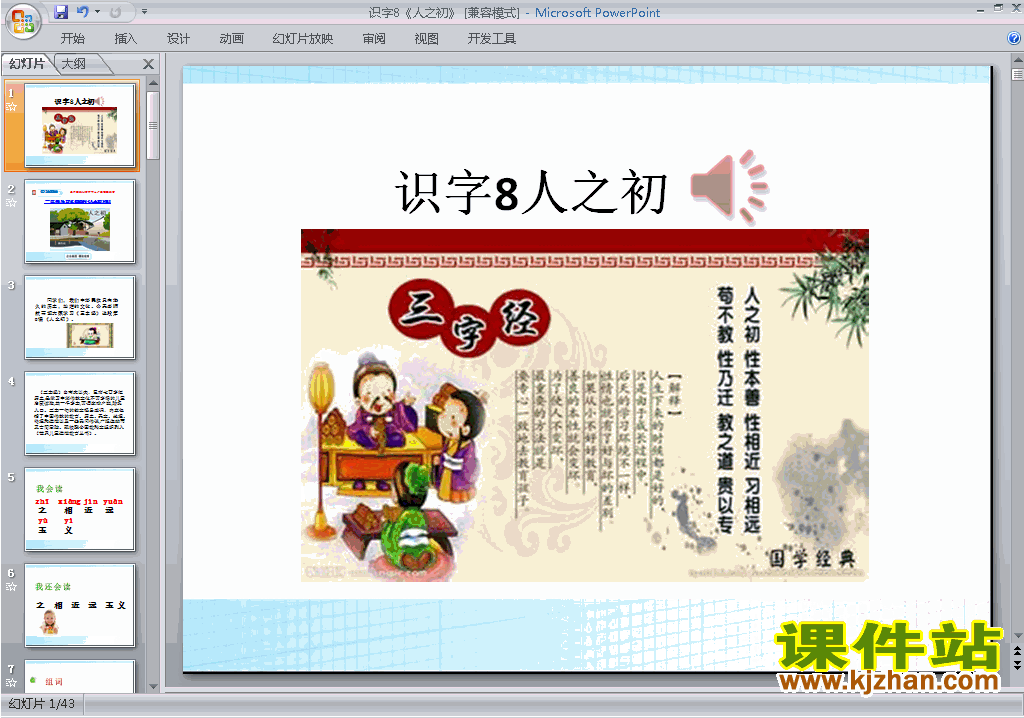
Task: Go to the previous slide with the double up arrow
Action: pos(1017,651)
